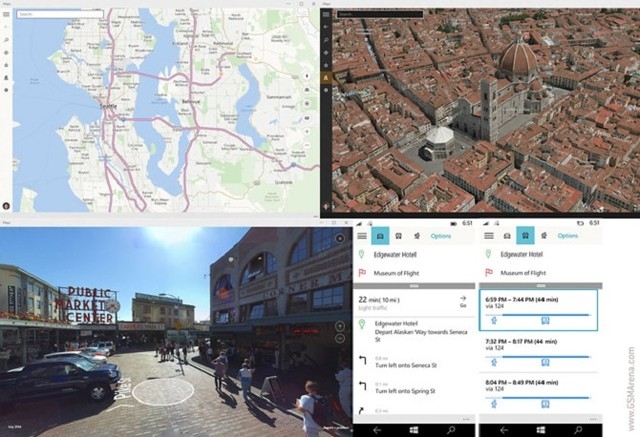The width and height of the screenshot is (640, 437).
Task: Zoom in the Streetside view
Action: 340,326
